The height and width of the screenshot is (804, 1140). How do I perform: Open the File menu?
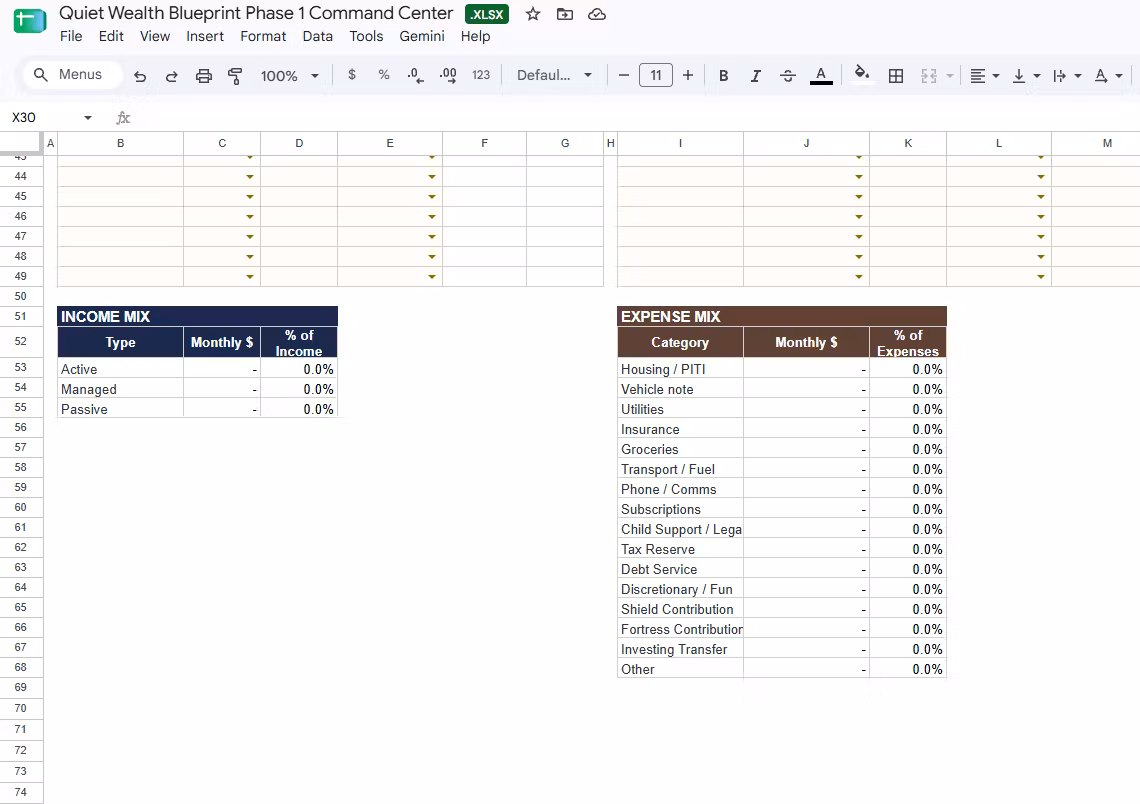point(71,36)
